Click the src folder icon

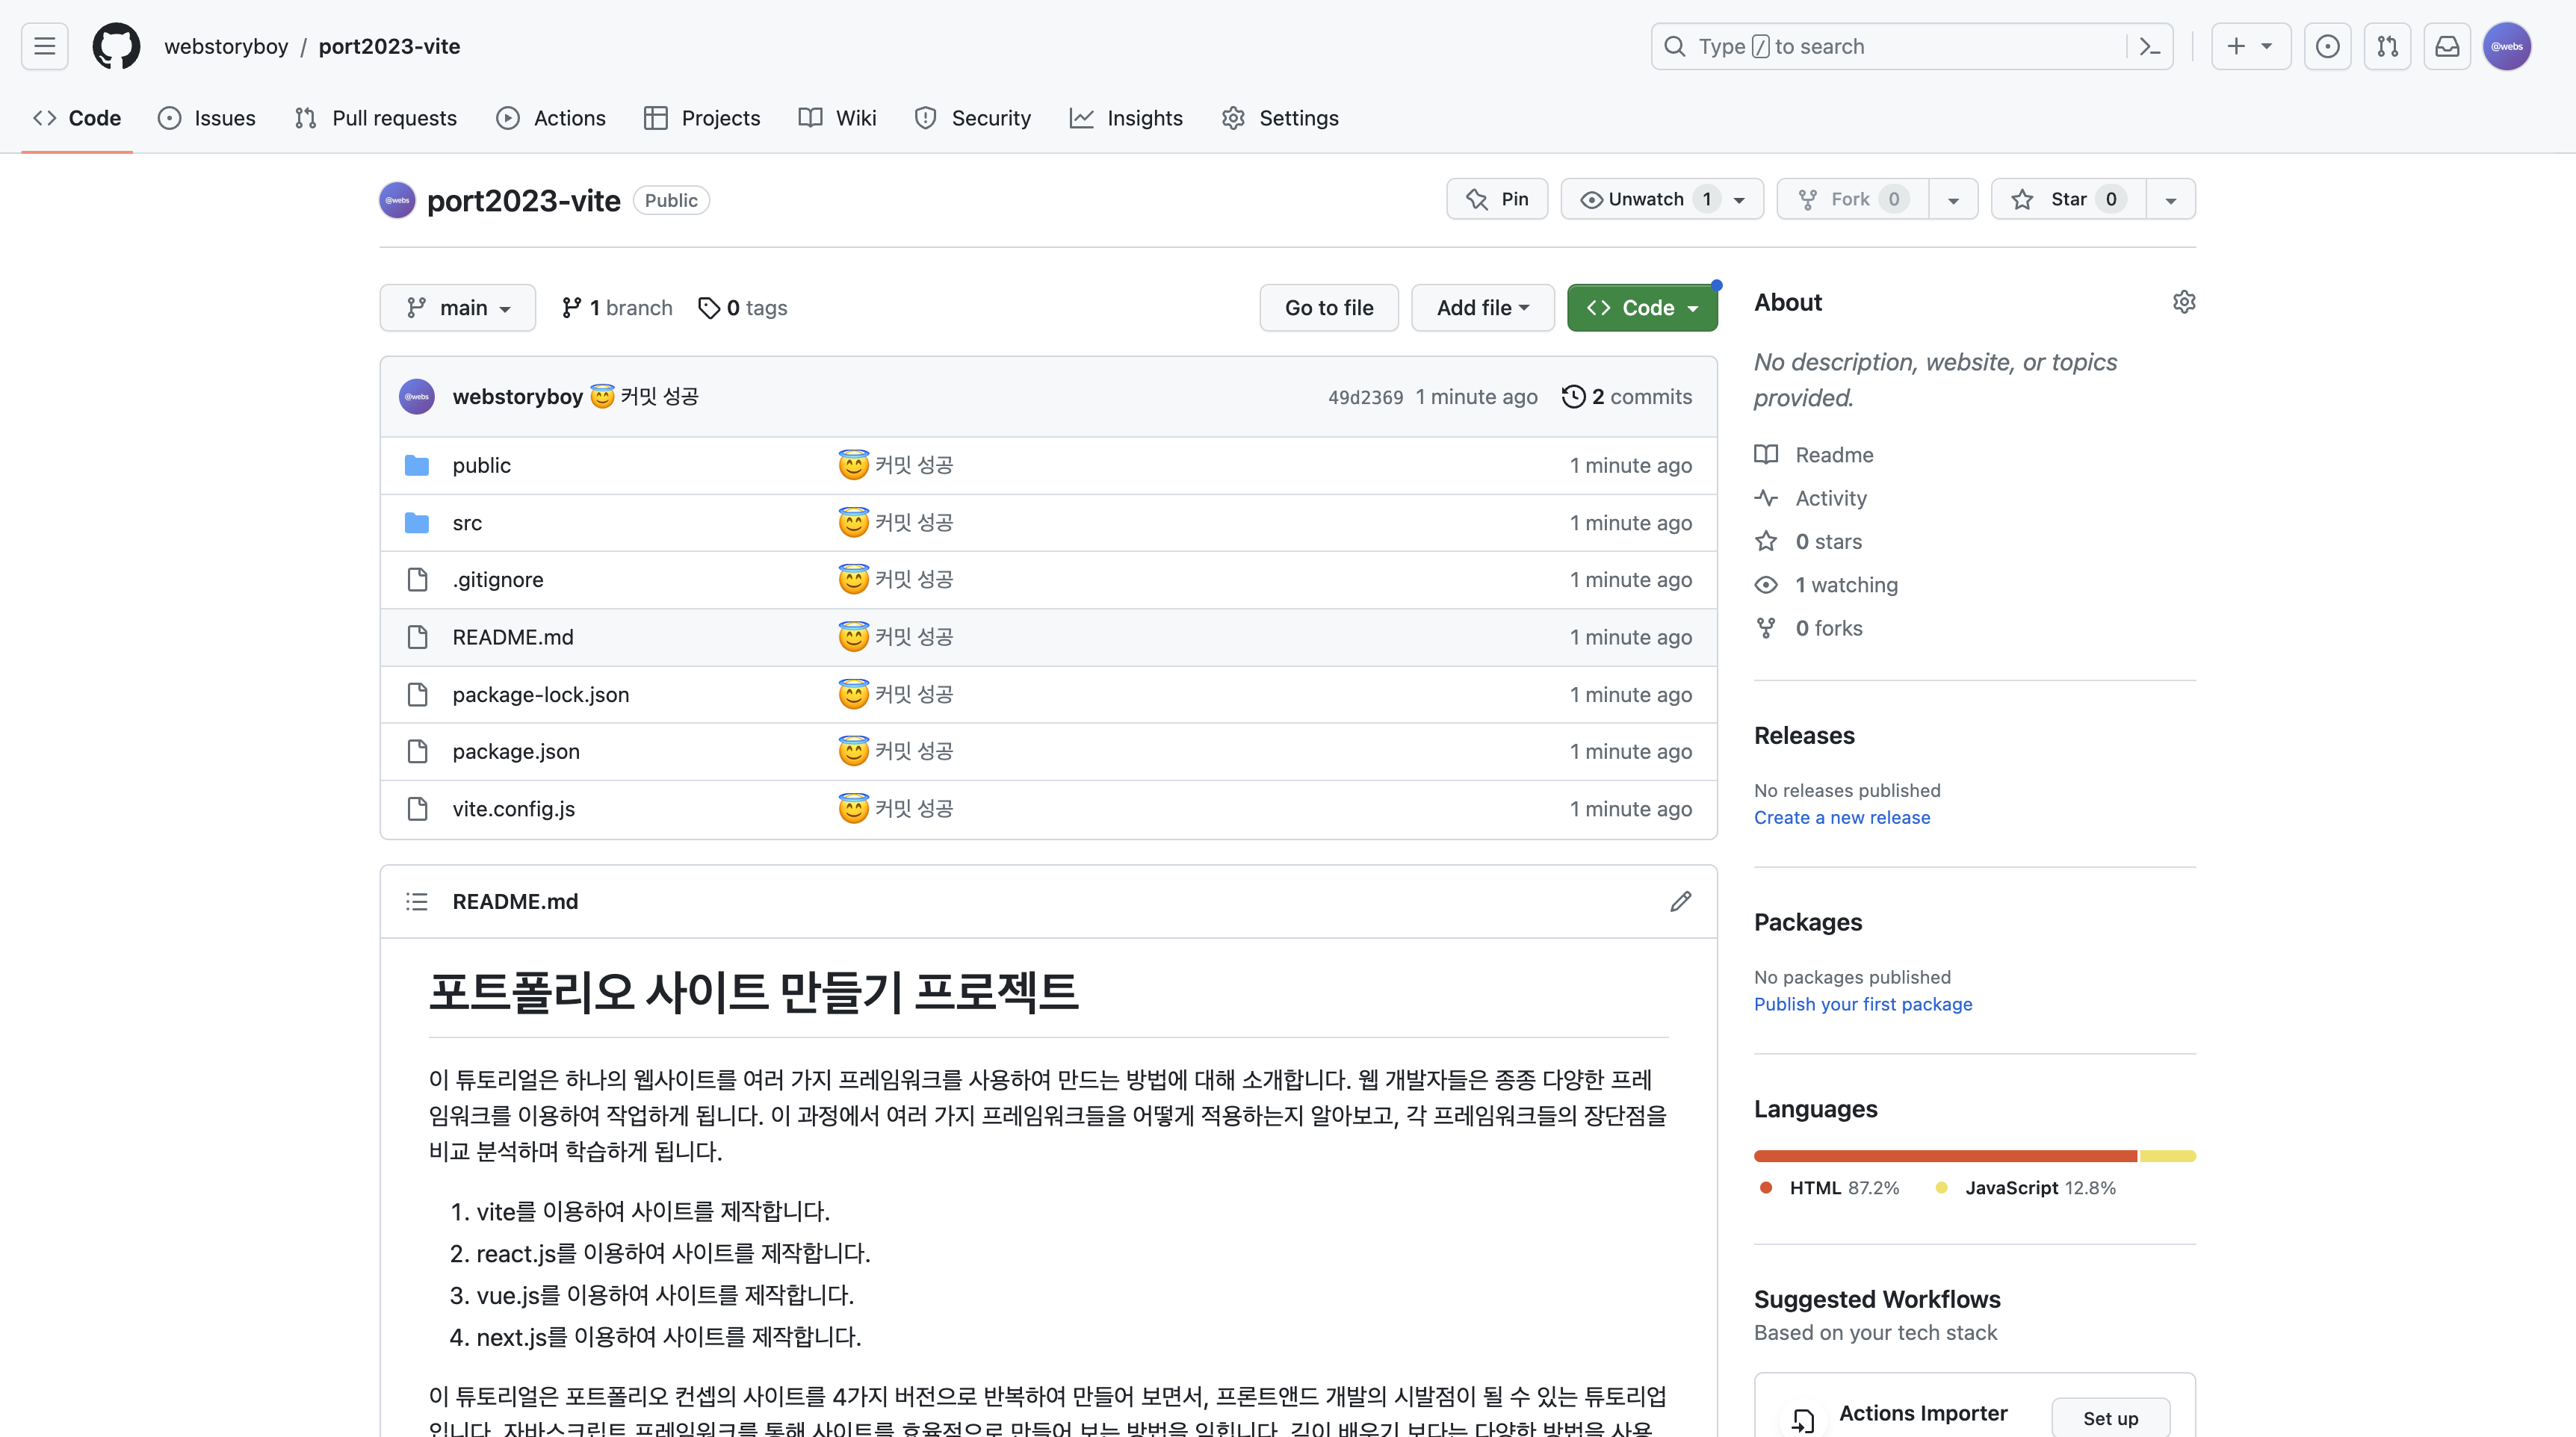[417, 523]
